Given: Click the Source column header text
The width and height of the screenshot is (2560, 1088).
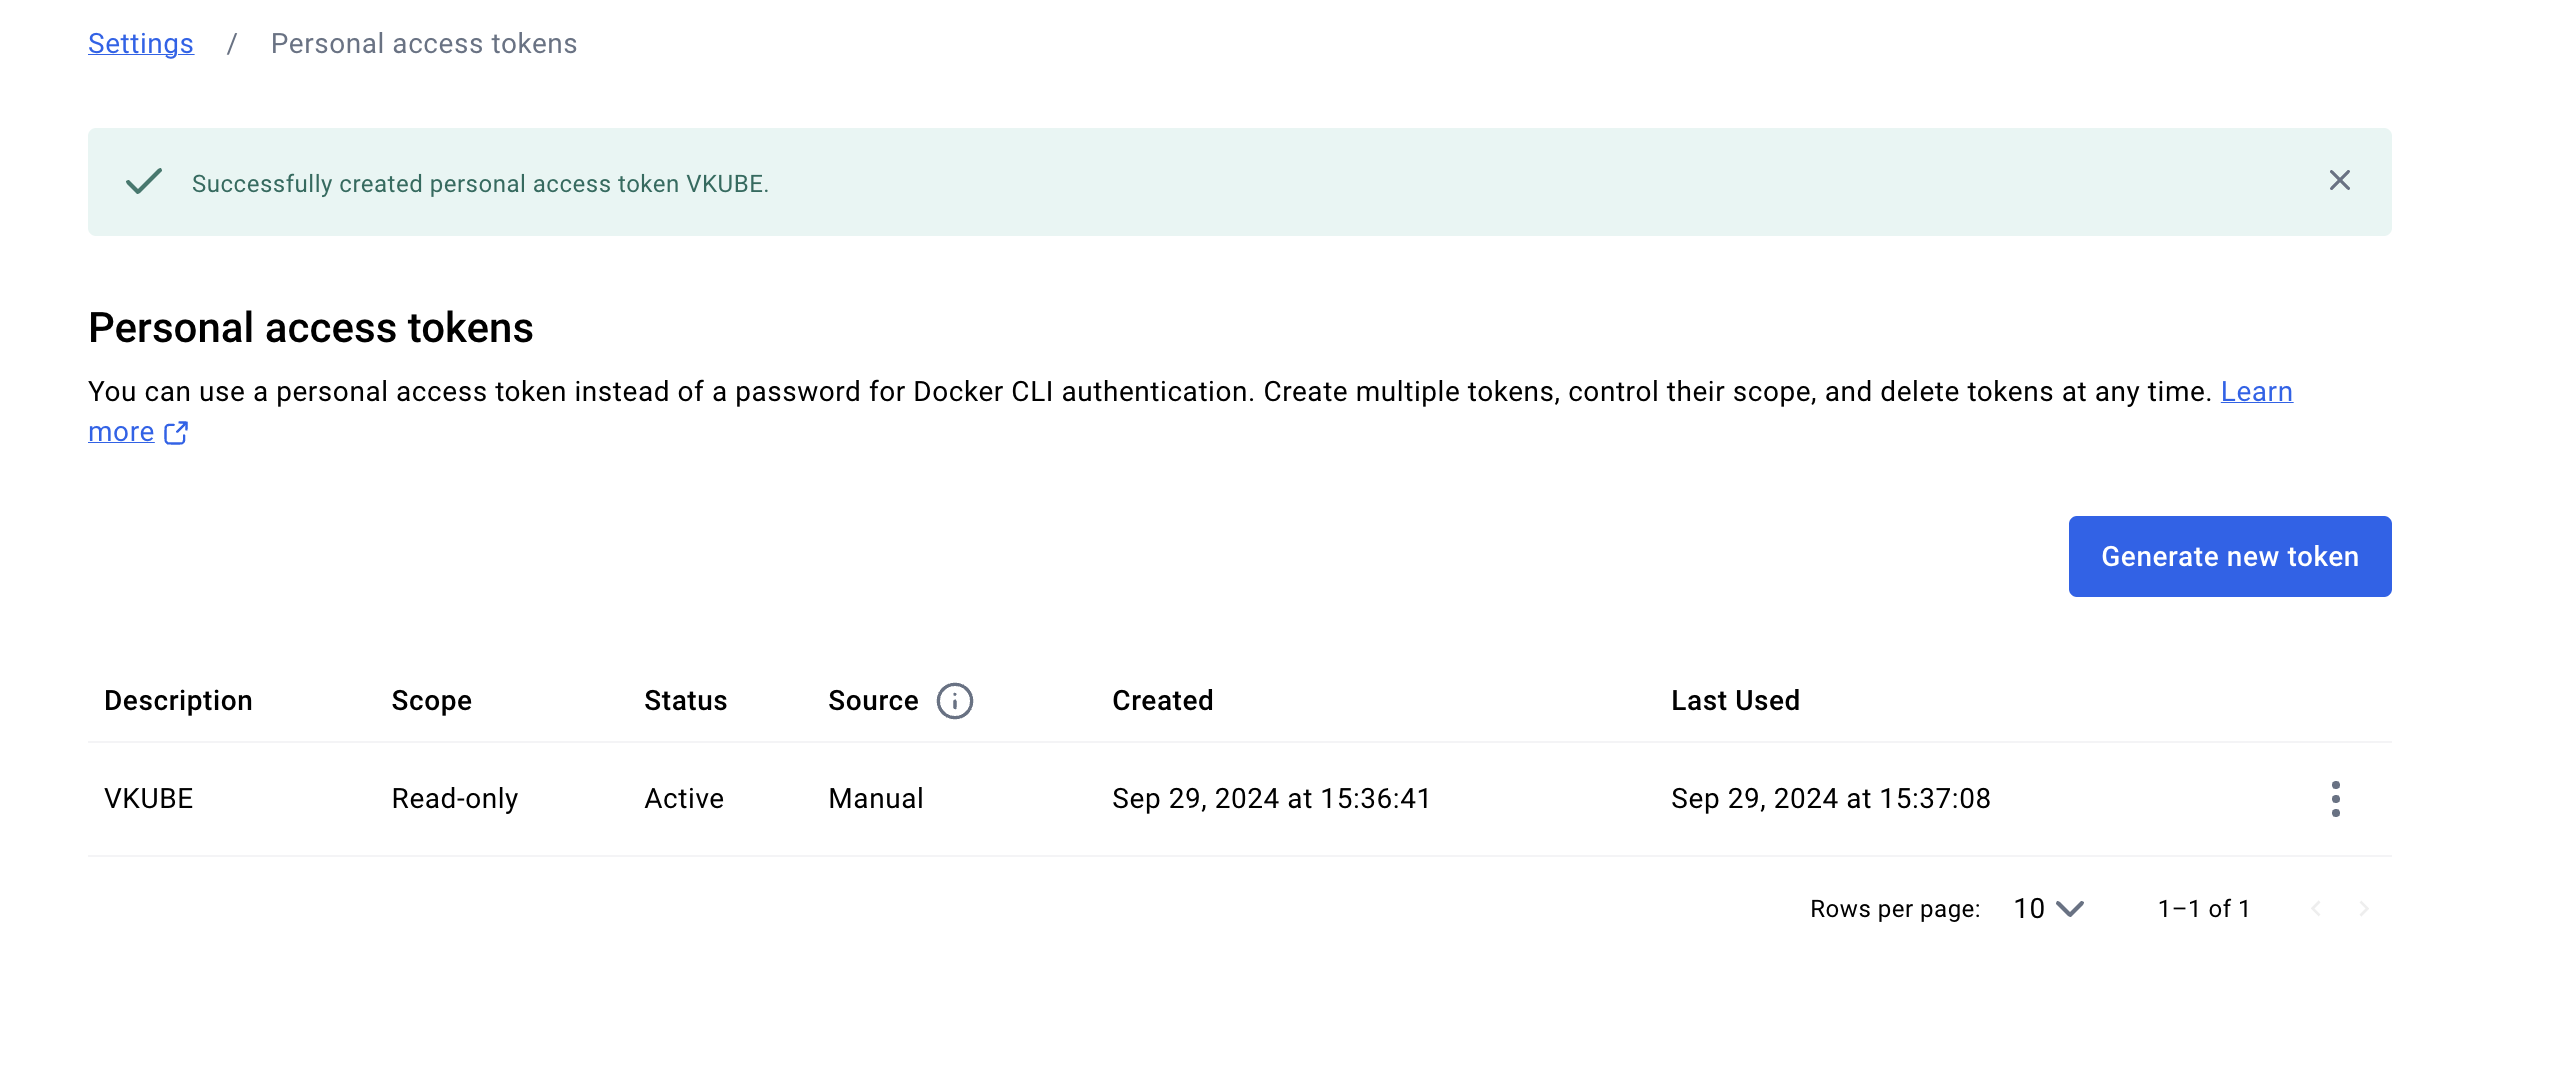Looking at the screenshot, I should 873,701.
